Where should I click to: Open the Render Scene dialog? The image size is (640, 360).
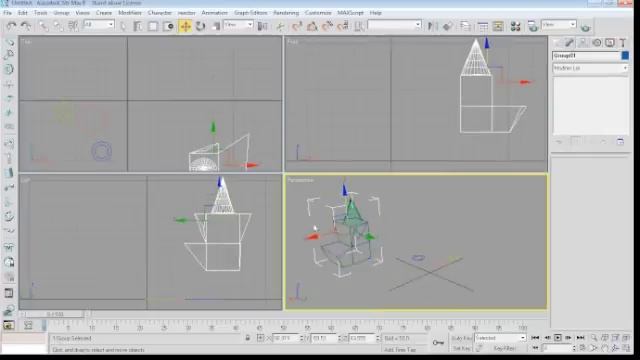point(533,27)
